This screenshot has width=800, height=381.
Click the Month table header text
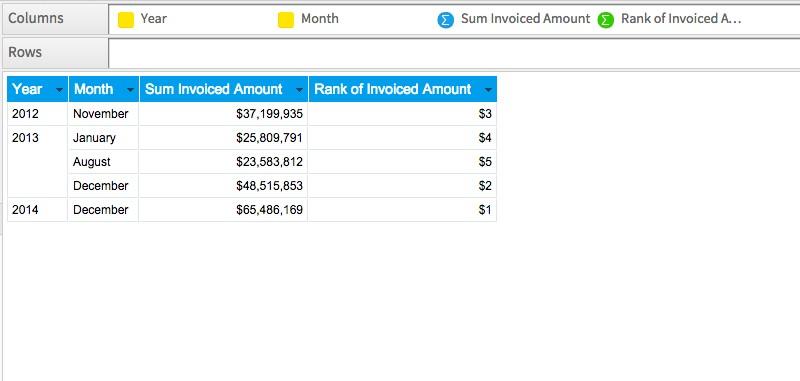pos(93,89)
